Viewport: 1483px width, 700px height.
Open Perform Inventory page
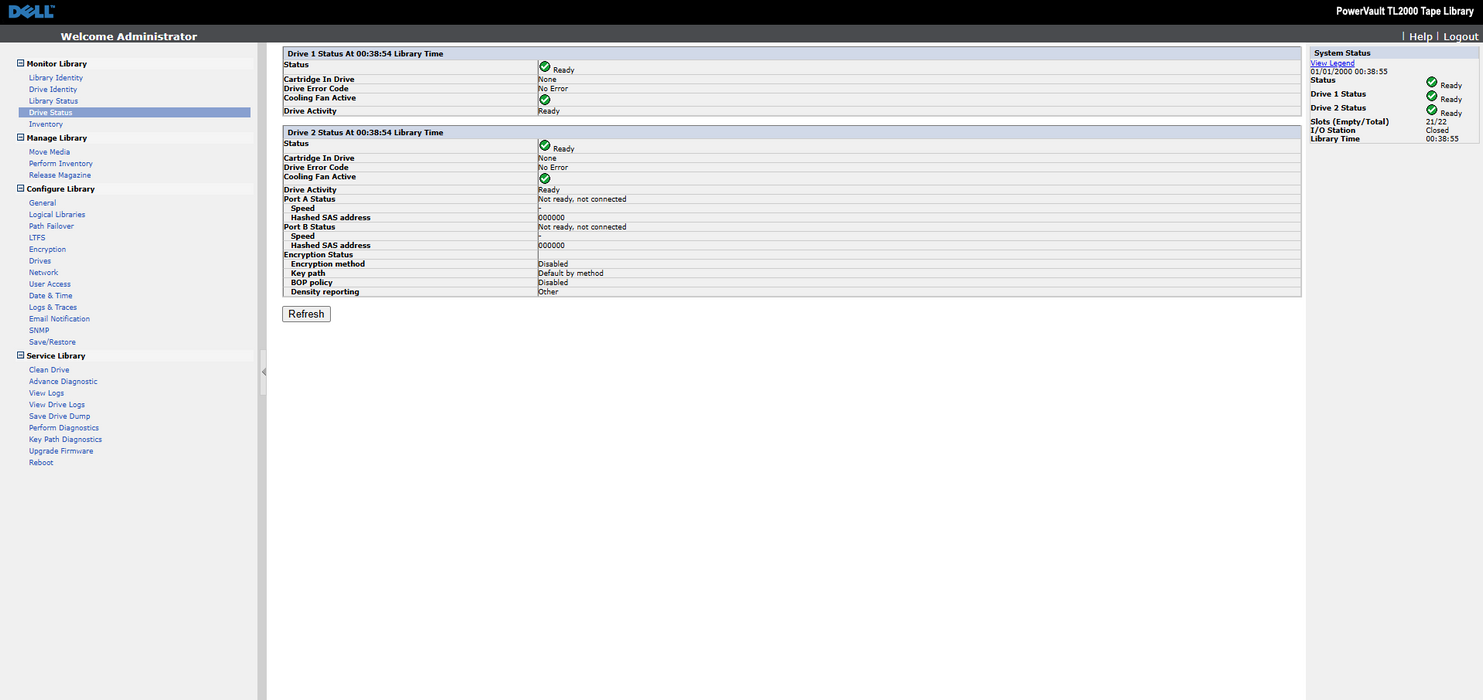click(61, 164)
